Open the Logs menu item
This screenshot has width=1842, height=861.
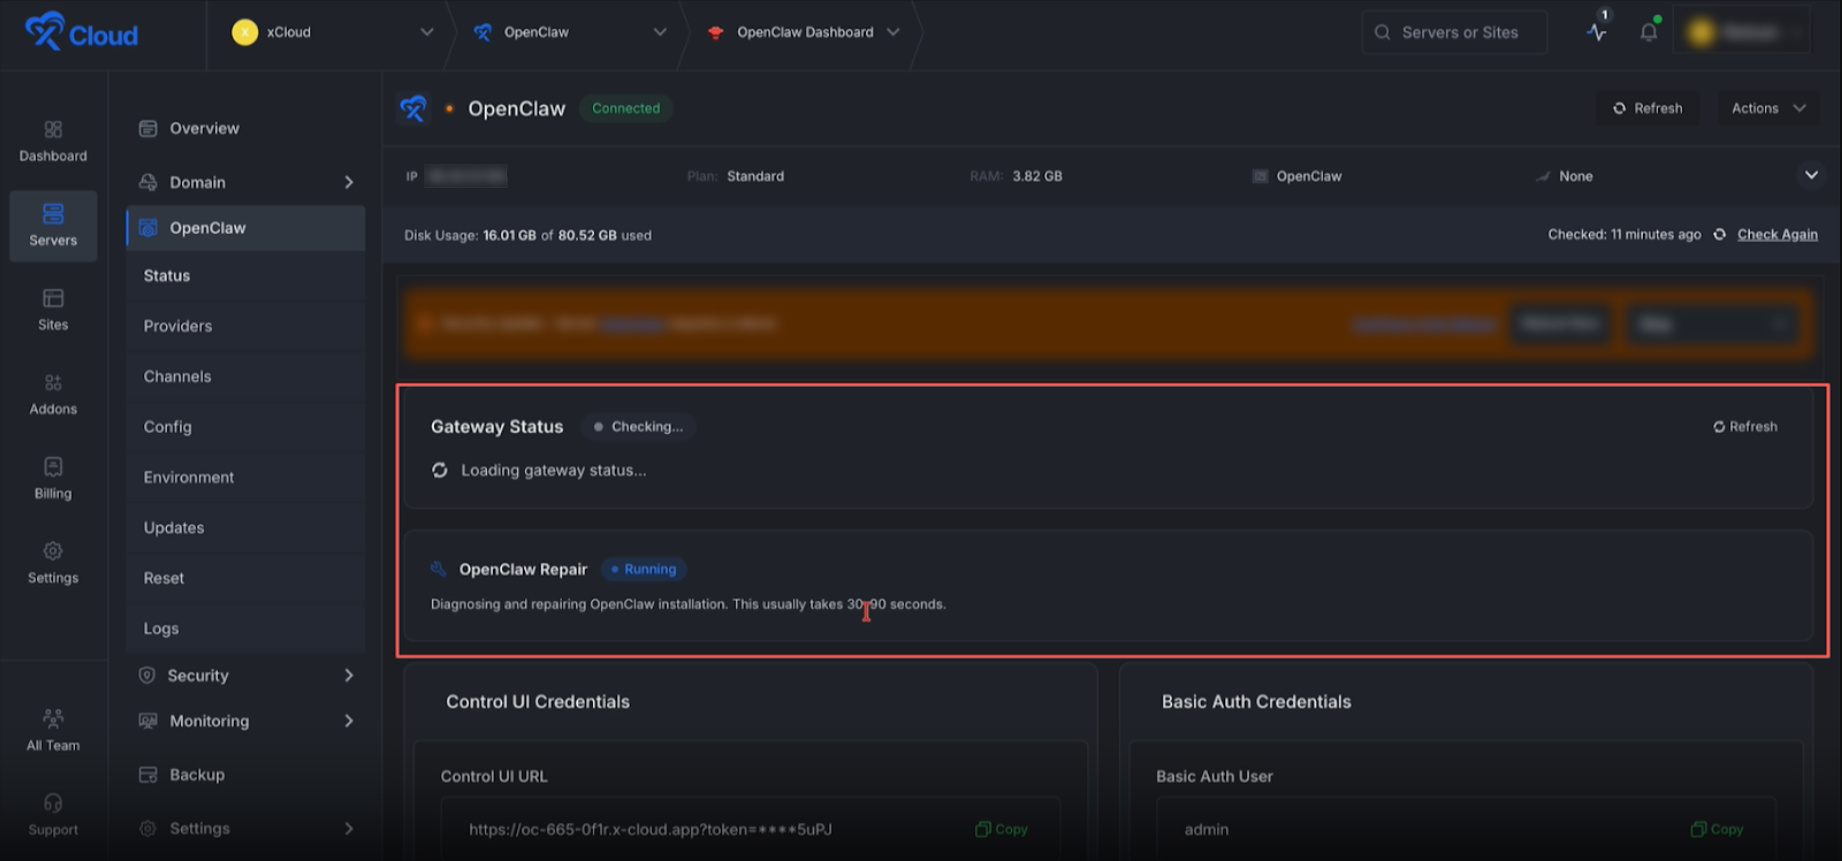point(161,628)
